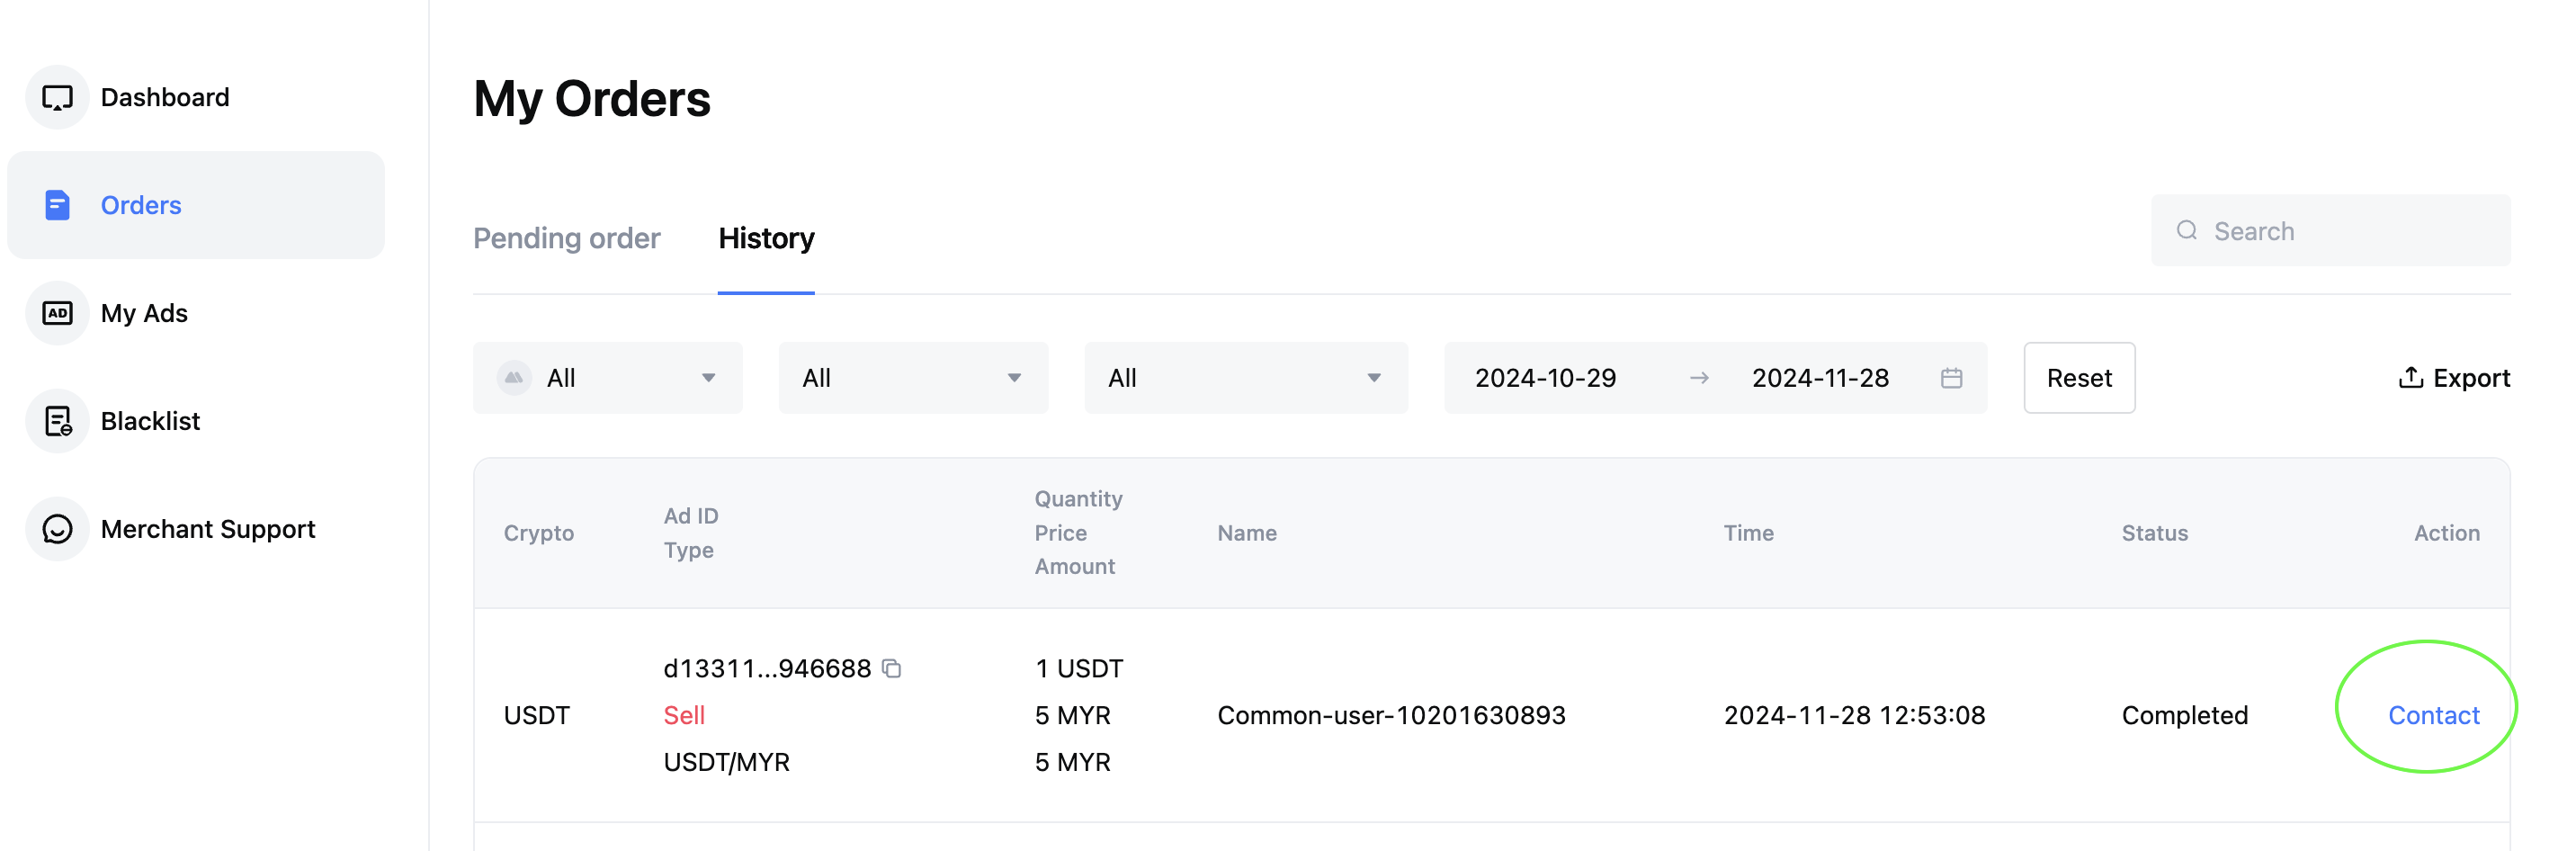Image resolution: width=2576 pixels, height=851 pixels.
Task: Click the search magnifier icon
Action: pos(2187,231)
